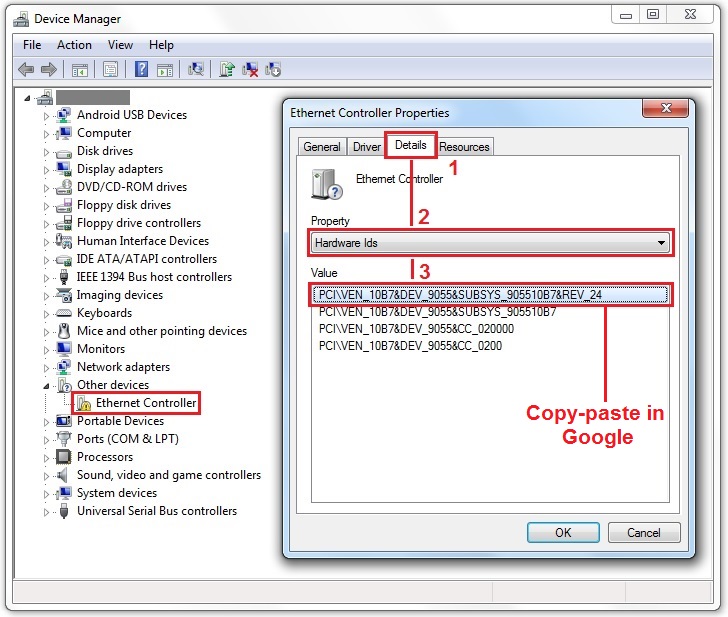Select hardware ID ending with REV_24

click(x=490, y=295)
